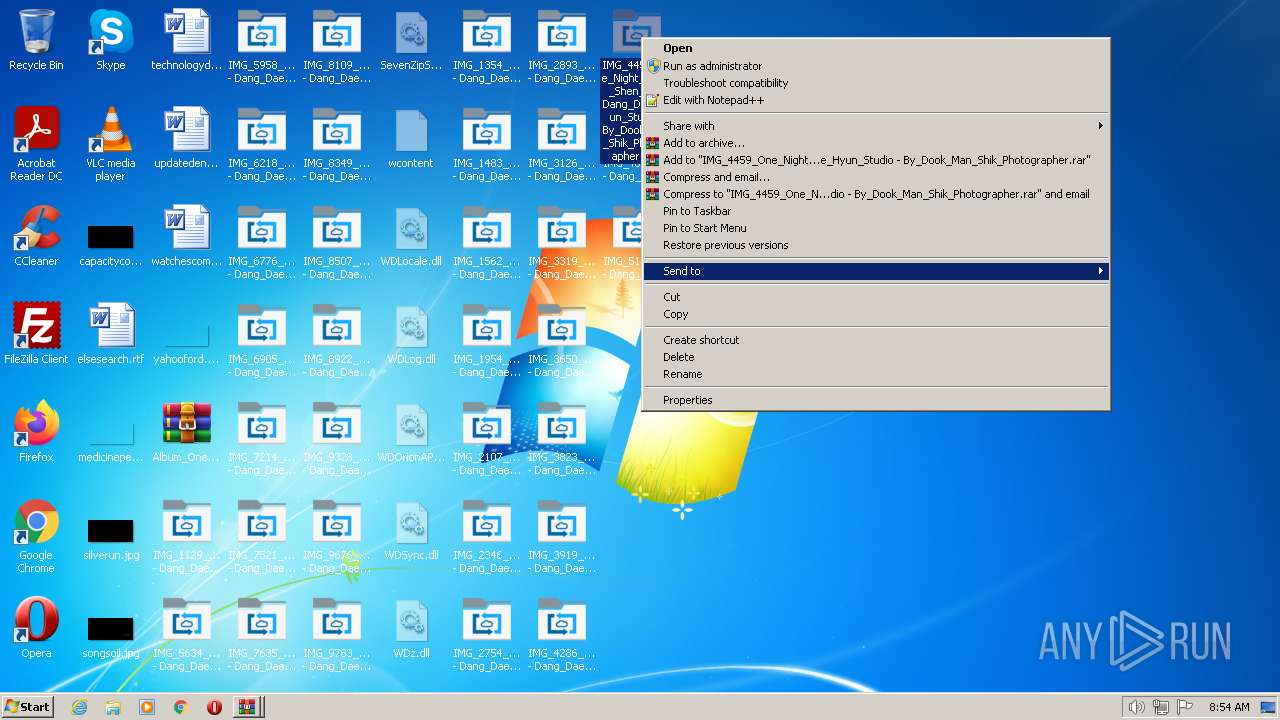This screenshot has width=1280, height=720.
Task: Open the Recycle Bin desktop icon
Action: (x=36, y=40)
